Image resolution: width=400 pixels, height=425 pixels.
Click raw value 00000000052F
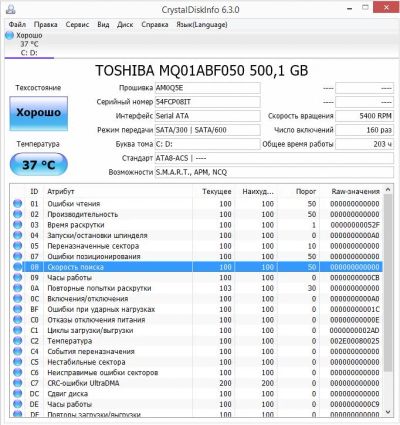[x=355, y=225]
